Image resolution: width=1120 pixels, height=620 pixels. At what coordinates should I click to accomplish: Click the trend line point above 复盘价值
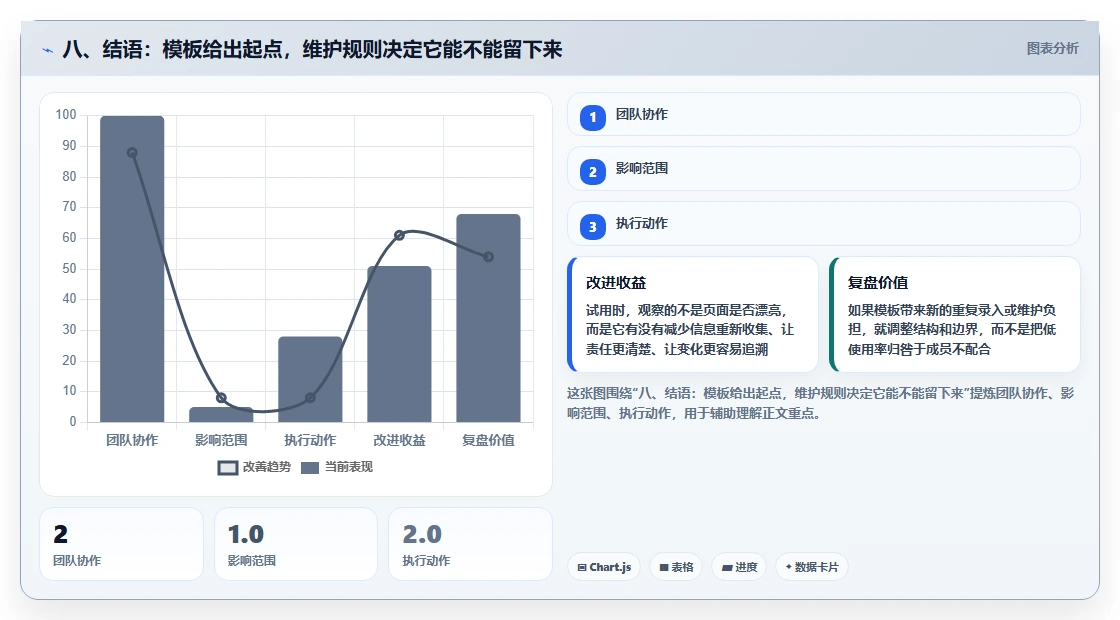tap(489, 256)
